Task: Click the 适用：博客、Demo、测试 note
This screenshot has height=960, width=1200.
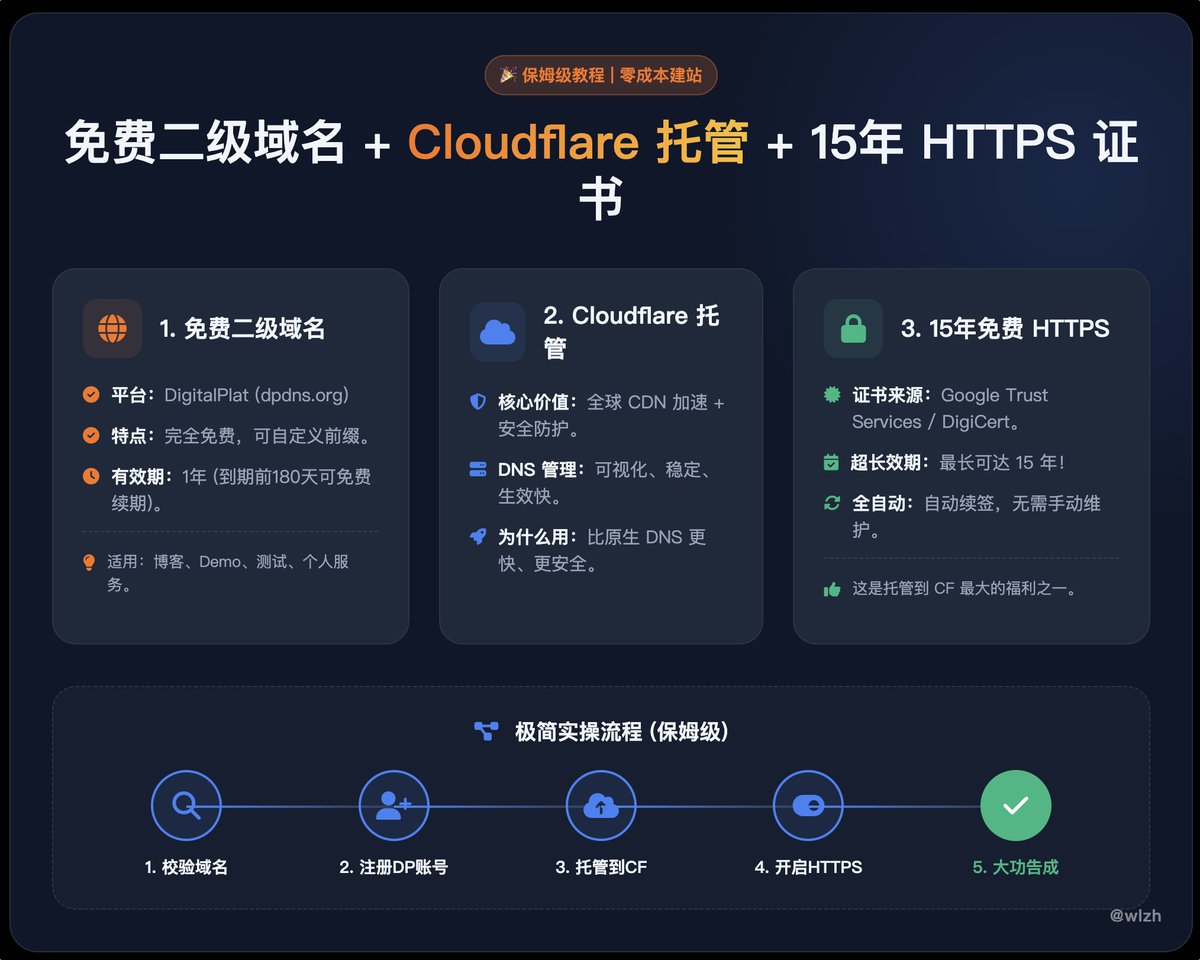Action: 229,574
